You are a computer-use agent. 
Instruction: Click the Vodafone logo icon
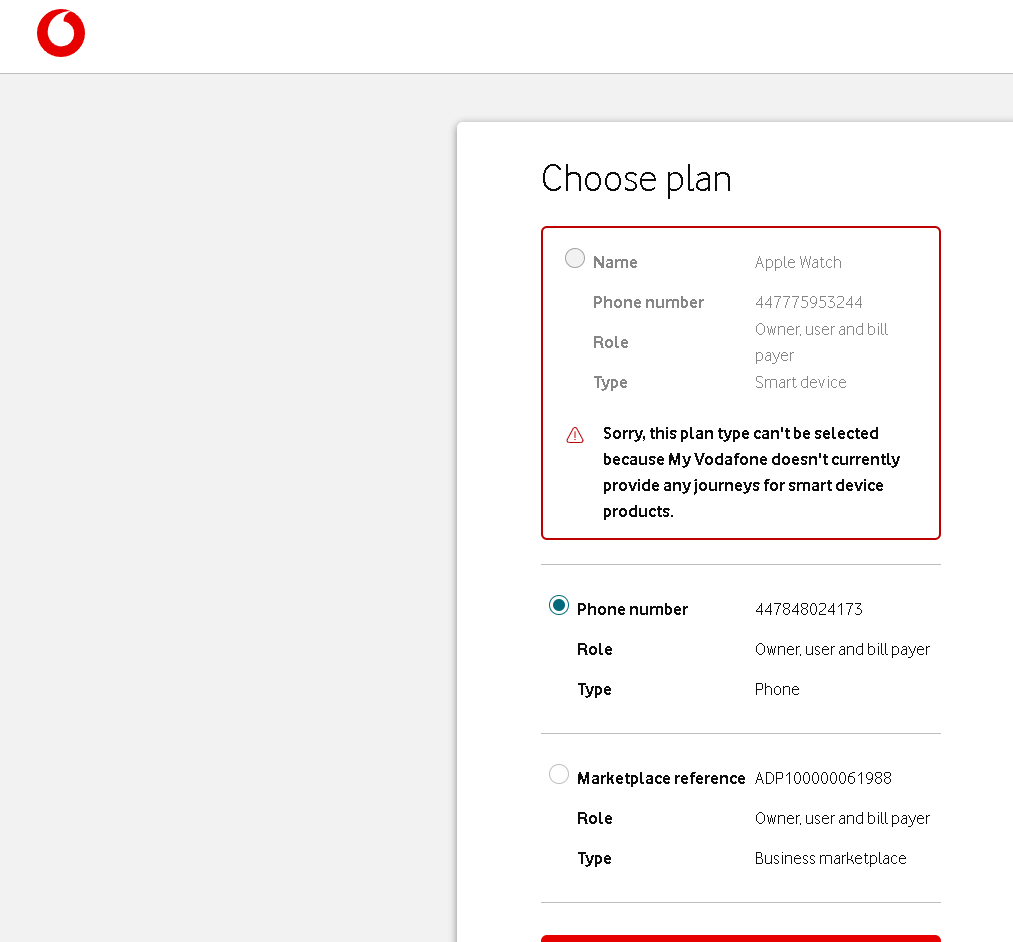click(61, 33)
